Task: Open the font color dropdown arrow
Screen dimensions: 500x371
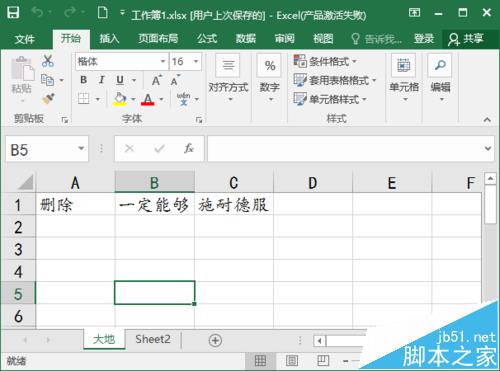Action: click(161, 99)
